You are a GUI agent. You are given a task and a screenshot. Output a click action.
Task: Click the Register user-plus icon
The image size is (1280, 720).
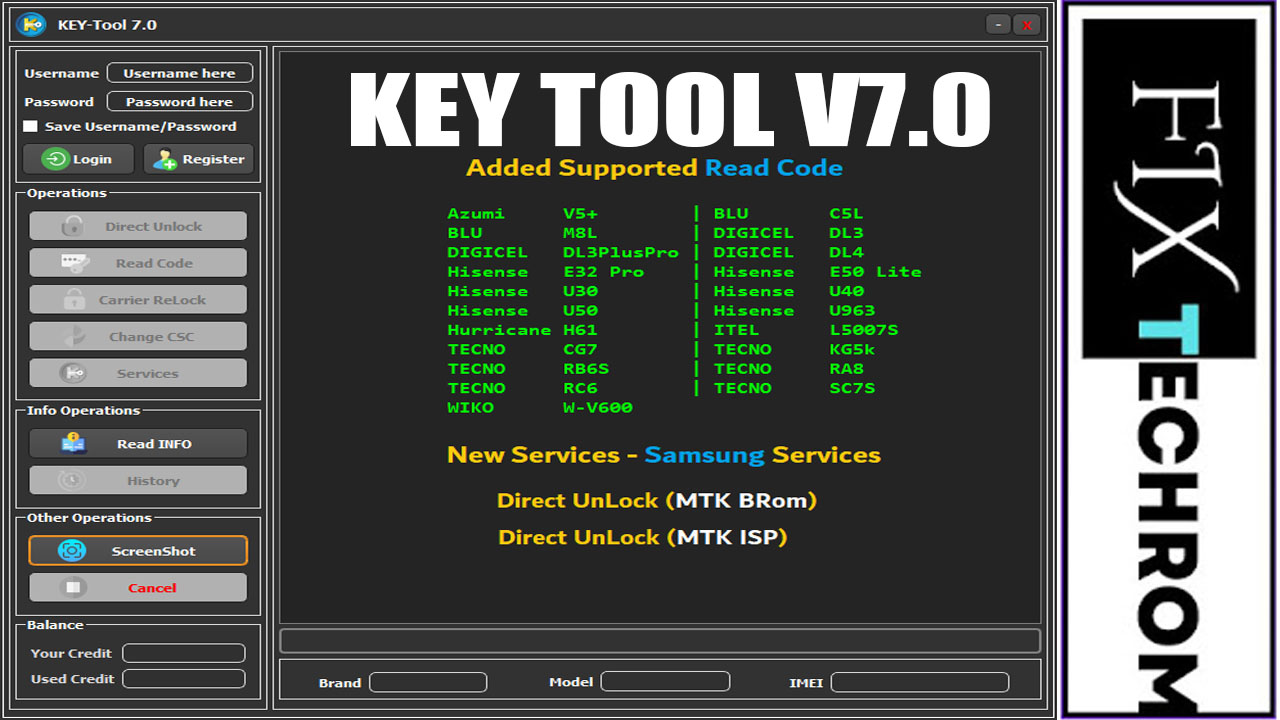click(165, 159)
